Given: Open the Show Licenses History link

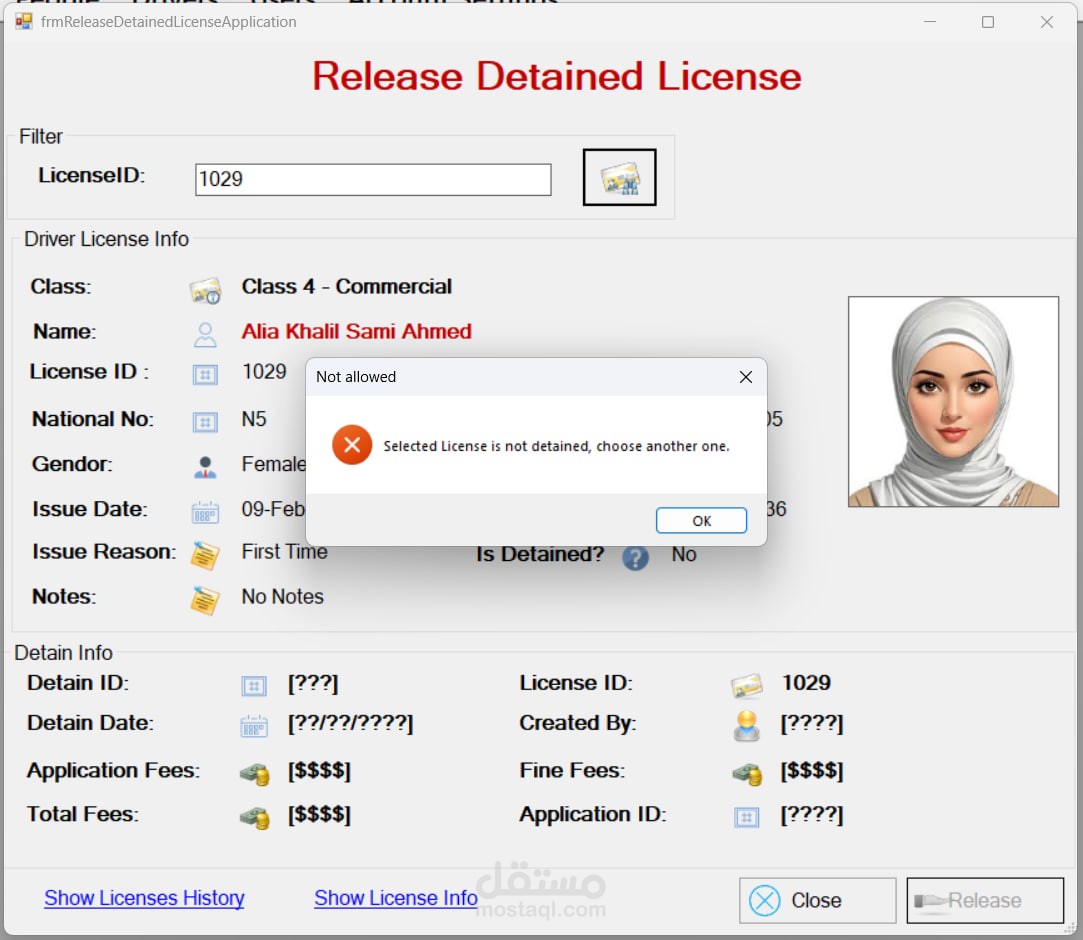Looking at the screenshot, I should 144,898.
